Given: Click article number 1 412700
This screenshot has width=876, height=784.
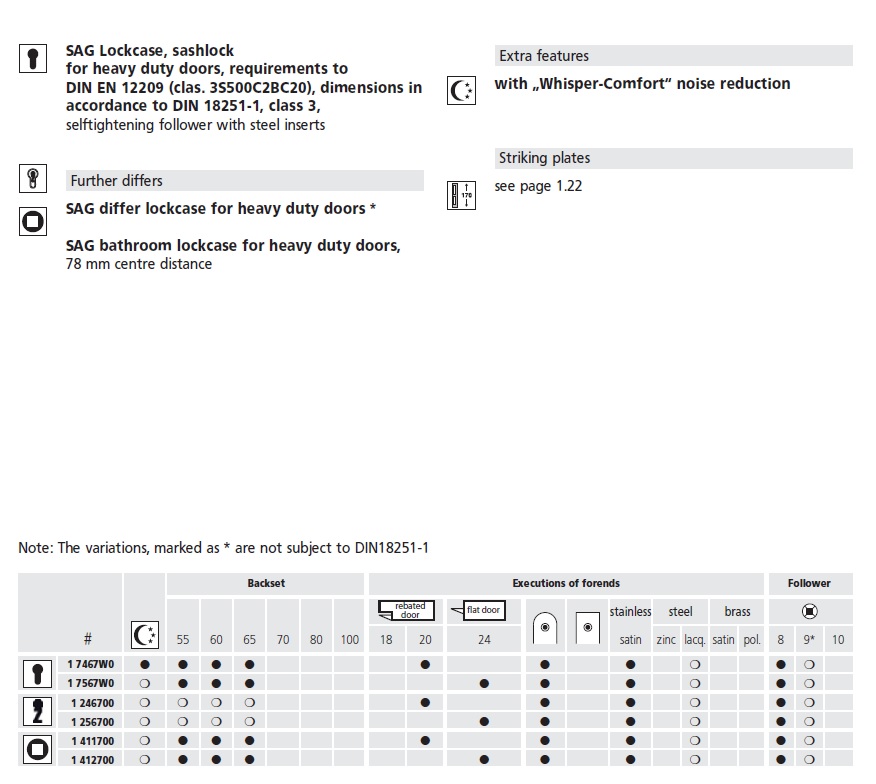Looking at the screenshot, I should point(92,760).
